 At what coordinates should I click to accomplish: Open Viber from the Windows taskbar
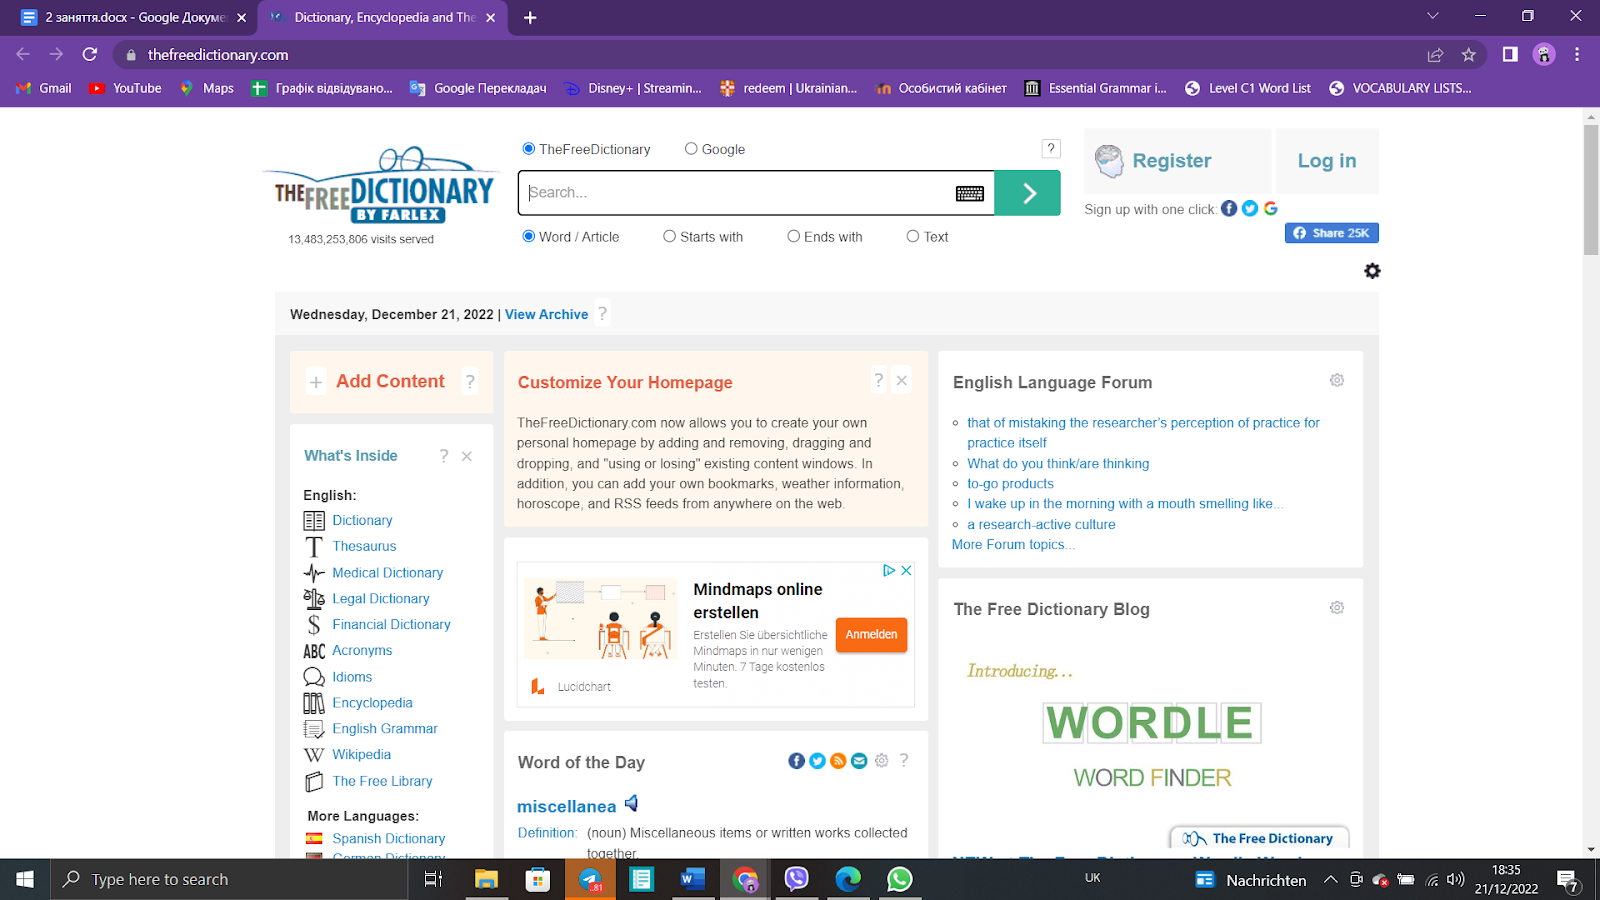tap(796, 880)
